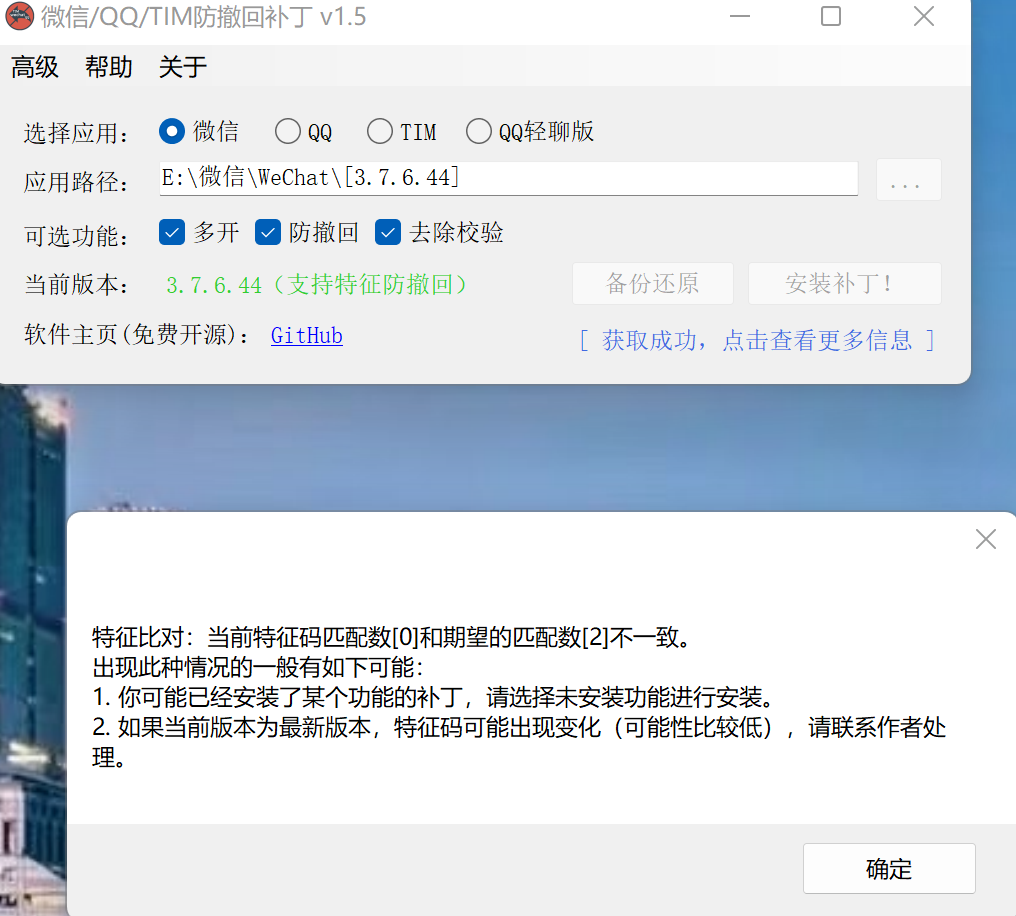Maximize the patcher window
The image size is (1016, 916).
[831, 16]
